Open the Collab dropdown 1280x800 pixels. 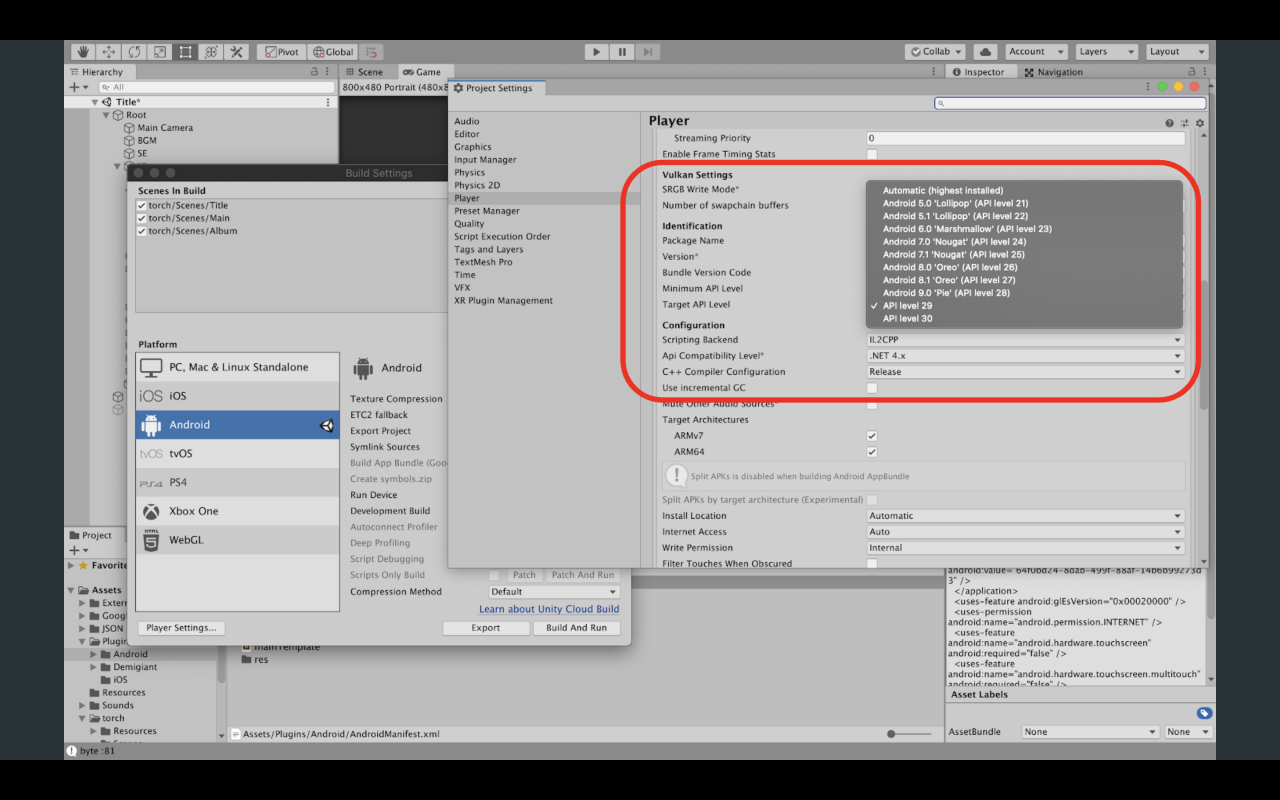tap(935, 52)
